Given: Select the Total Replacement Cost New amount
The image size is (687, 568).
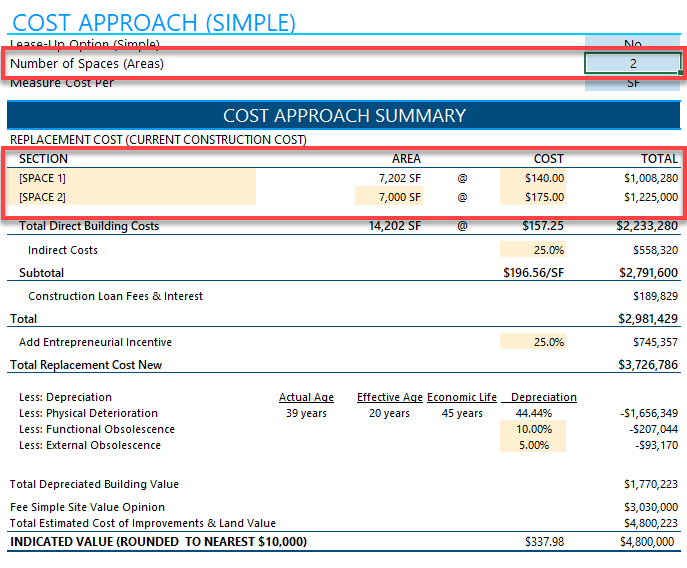Looking at the screenshot, I should point(648,365).
